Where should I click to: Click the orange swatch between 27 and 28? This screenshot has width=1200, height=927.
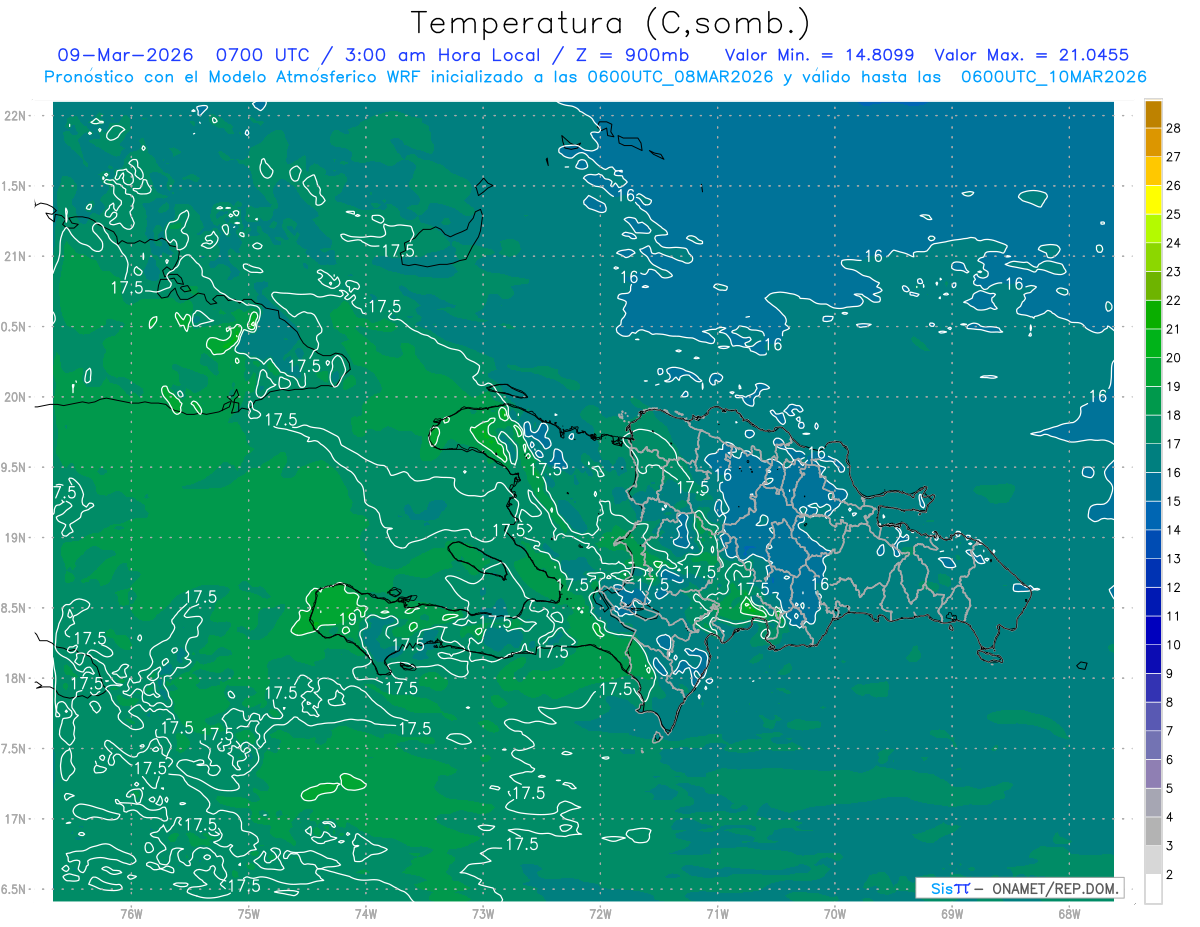[1153, 142]
